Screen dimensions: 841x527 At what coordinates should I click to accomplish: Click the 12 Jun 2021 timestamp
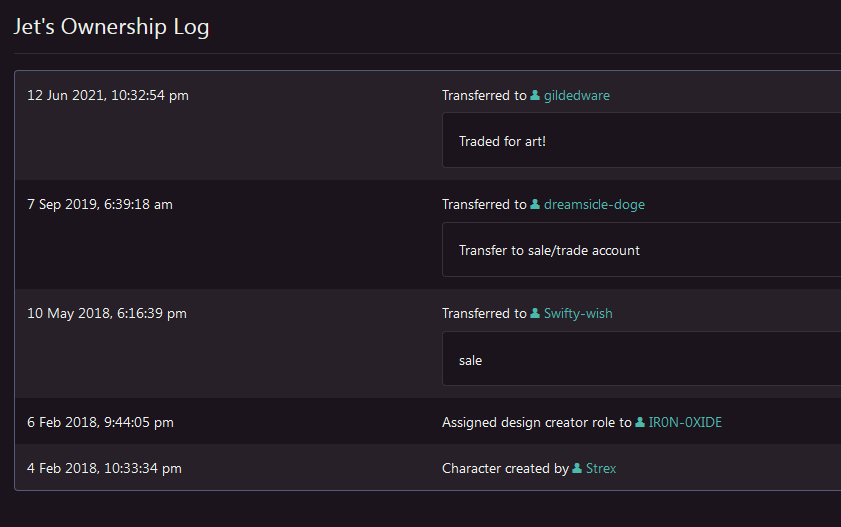pos(108,96)
